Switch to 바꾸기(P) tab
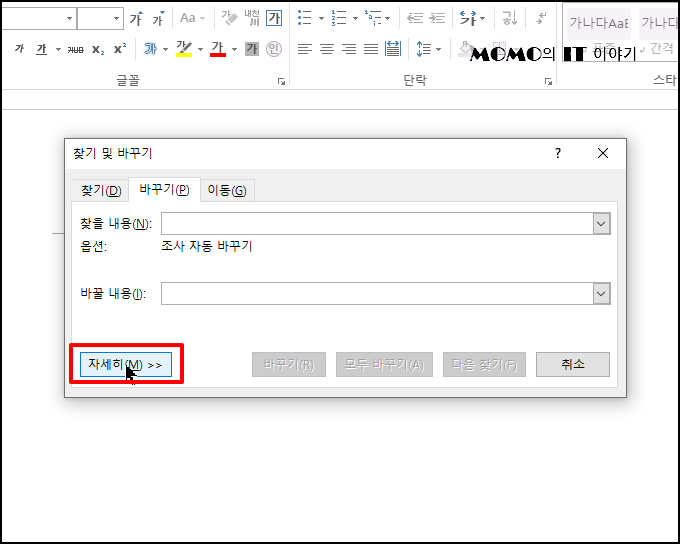 164,190
